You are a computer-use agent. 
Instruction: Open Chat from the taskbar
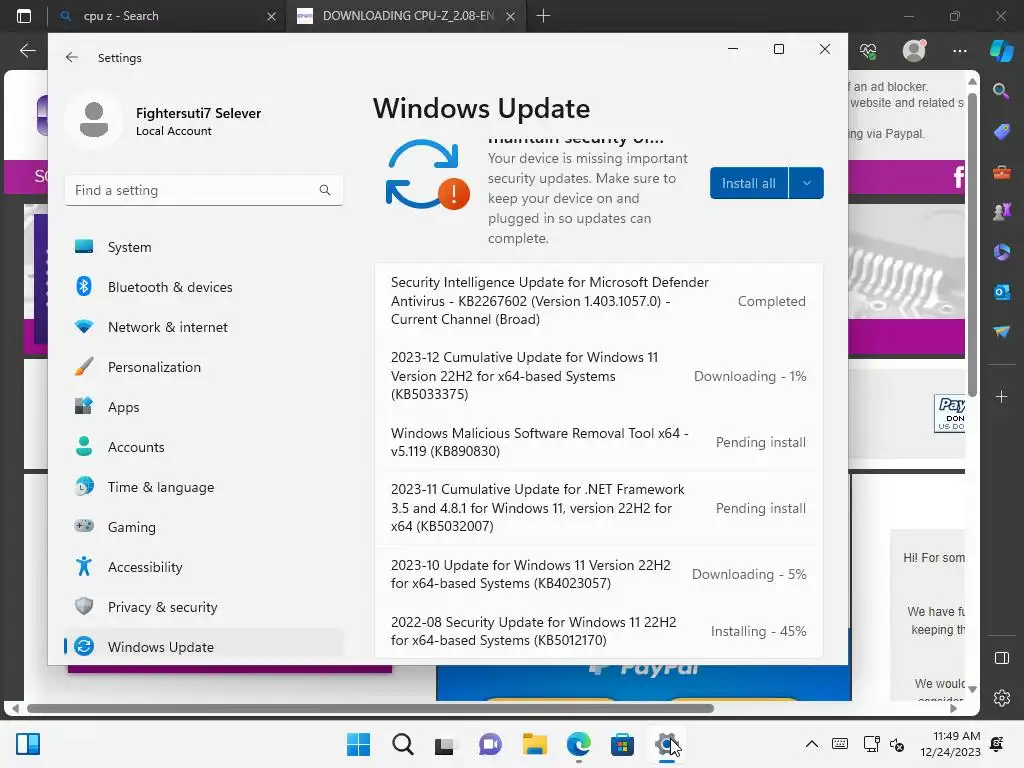coord(490,744)
